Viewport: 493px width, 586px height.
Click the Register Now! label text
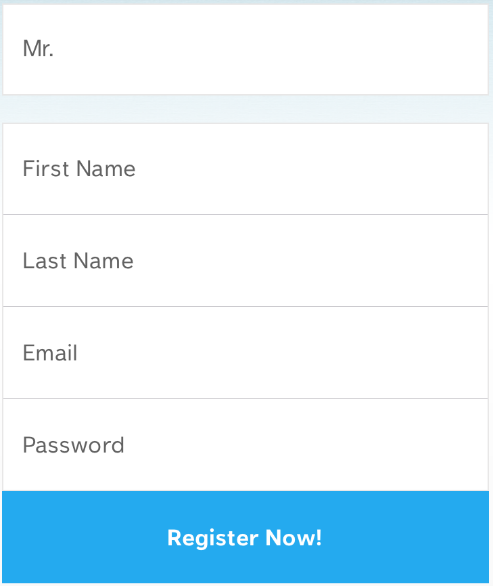pos(244,538)
